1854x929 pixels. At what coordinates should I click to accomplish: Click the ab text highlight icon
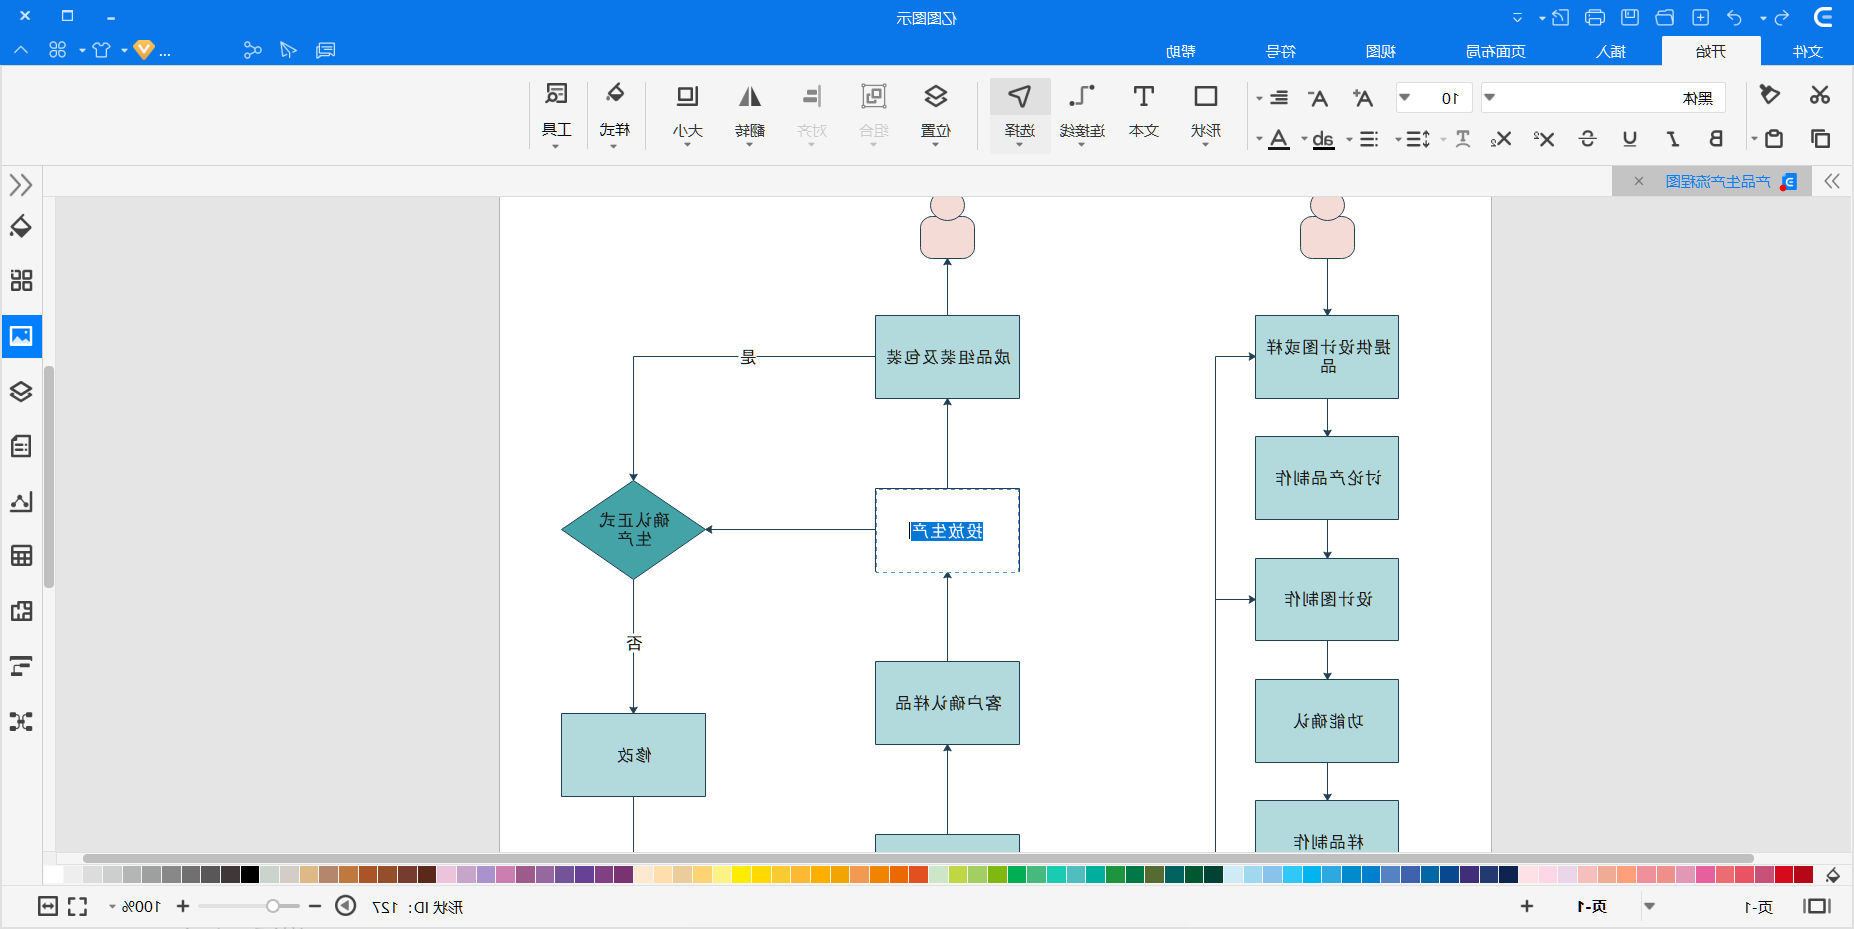pos(1323,139)
